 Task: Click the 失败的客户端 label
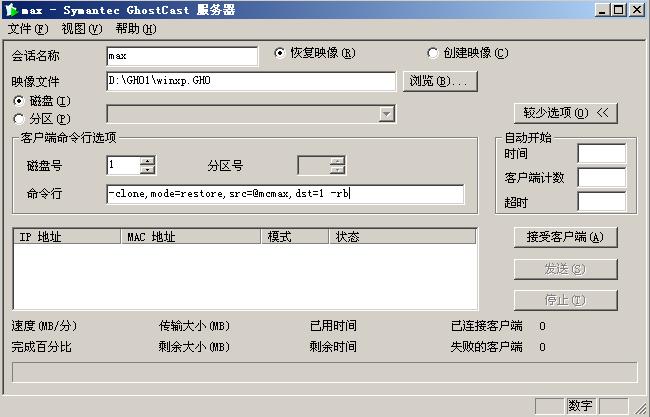coord(486,347)
